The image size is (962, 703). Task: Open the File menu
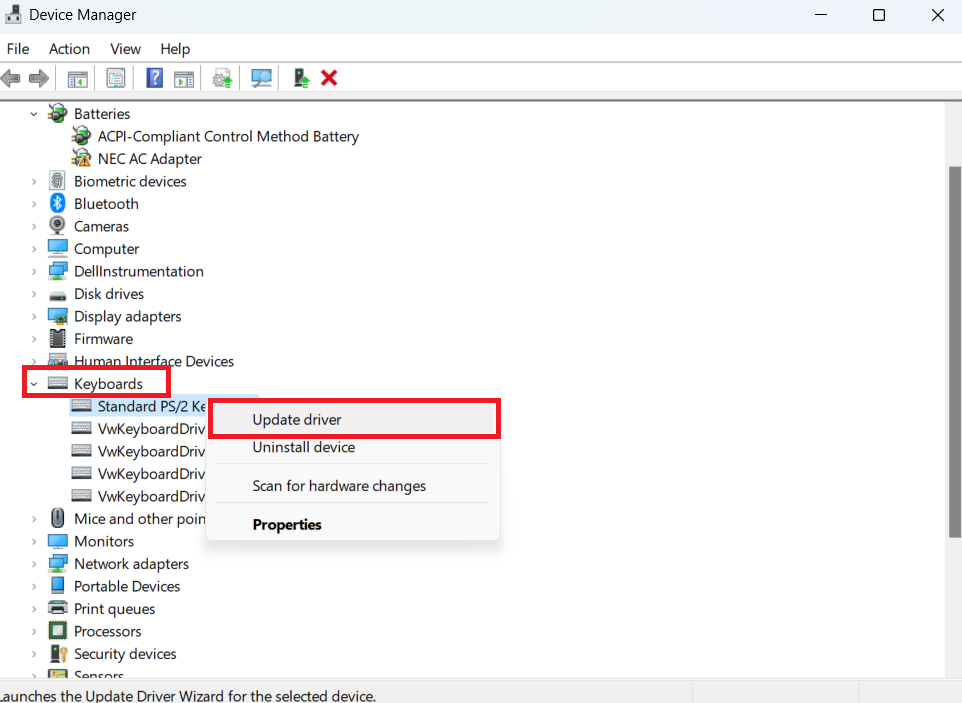pyautogui.click(x=18, y=48)
